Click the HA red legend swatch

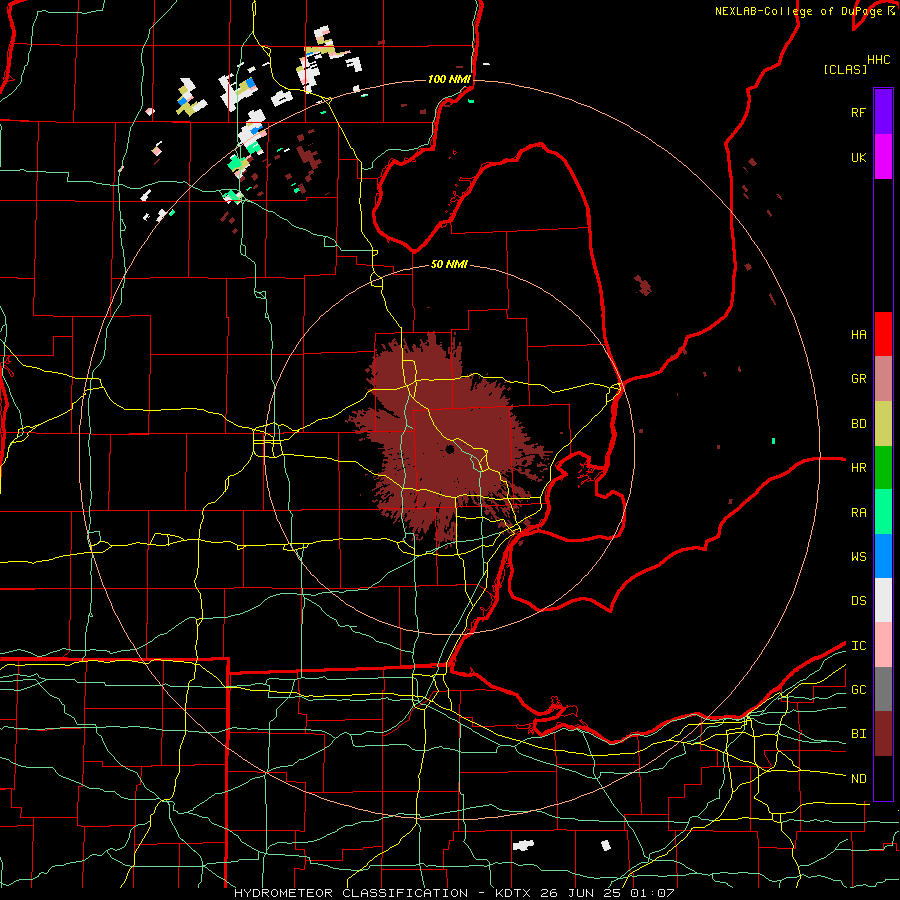[883, 334]
